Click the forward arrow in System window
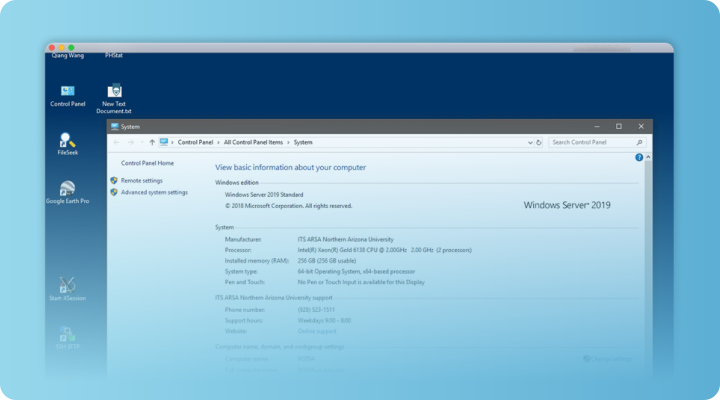The image size is (720, 400). click(x=130, y=142)
